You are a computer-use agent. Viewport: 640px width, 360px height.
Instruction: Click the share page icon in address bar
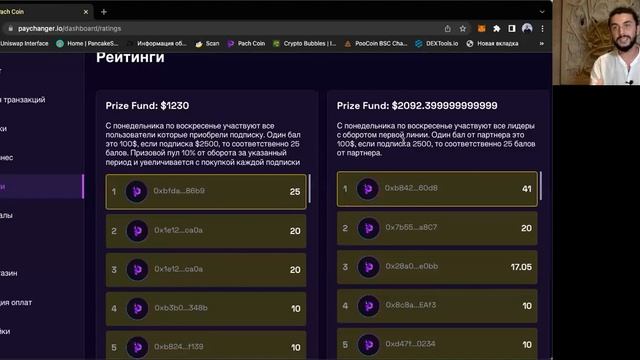point(447,29)
